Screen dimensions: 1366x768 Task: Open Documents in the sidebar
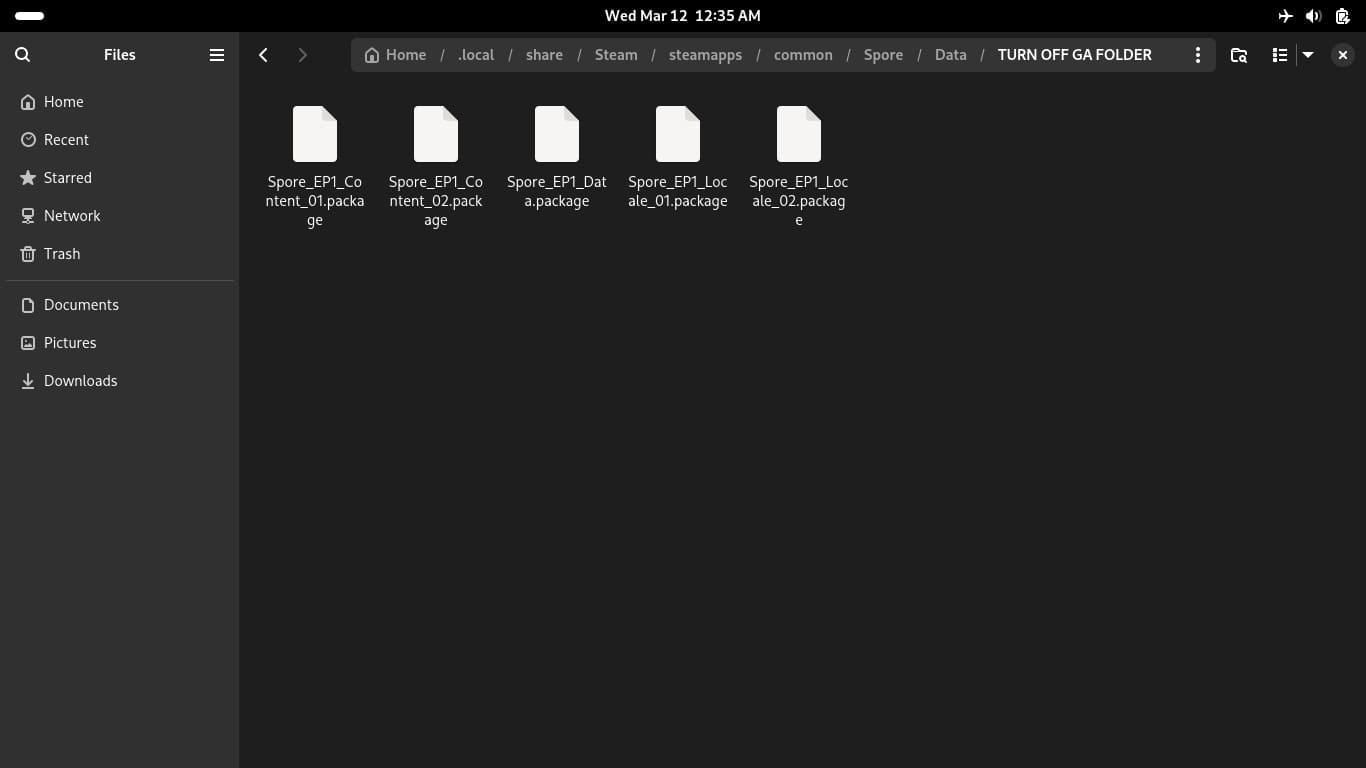[x=119, y=305]
